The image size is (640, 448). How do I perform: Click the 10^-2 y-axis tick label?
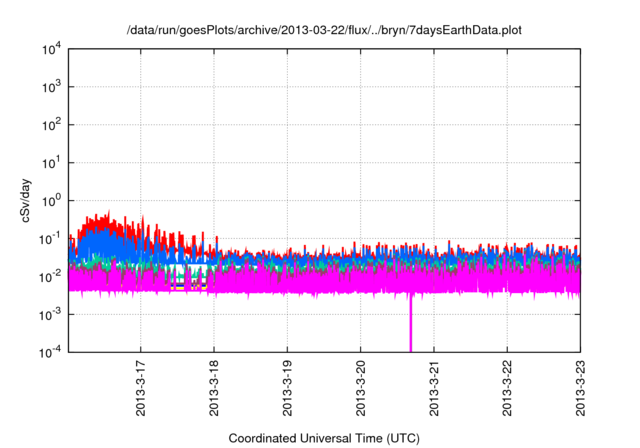coord(50,277)
